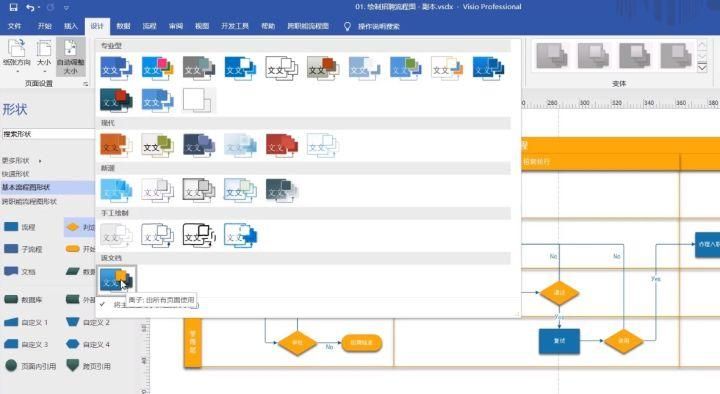Choose the fourth variant thumbnail in 变体
The image size is (720, 394).
[676, 56]
